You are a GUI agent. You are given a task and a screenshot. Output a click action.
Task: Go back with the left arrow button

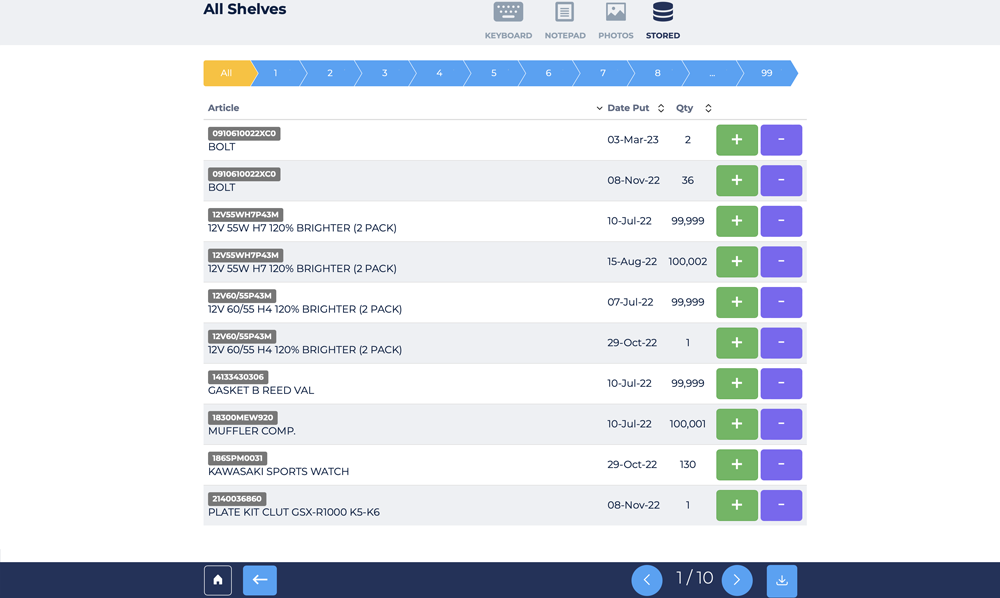(x=260, y=580)
